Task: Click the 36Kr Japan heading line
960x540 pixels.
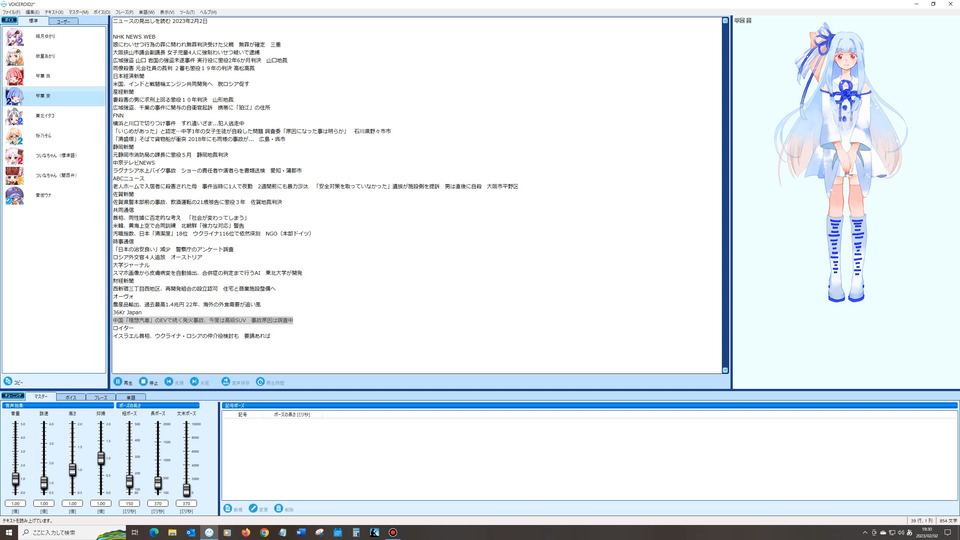Action: tap(127, 312)
